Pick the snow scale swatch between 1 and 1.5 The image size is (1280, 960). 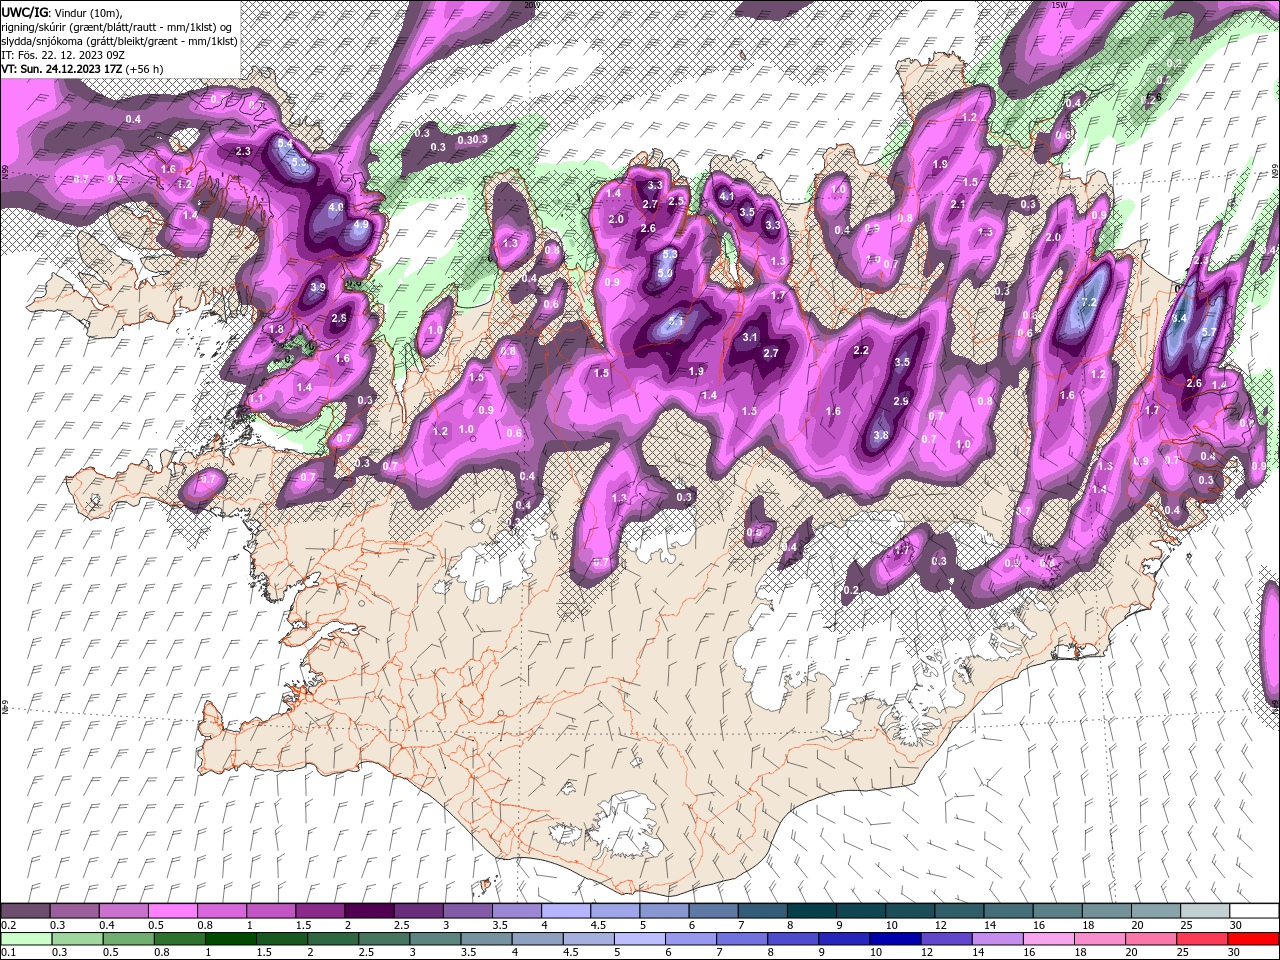point(271,911)
